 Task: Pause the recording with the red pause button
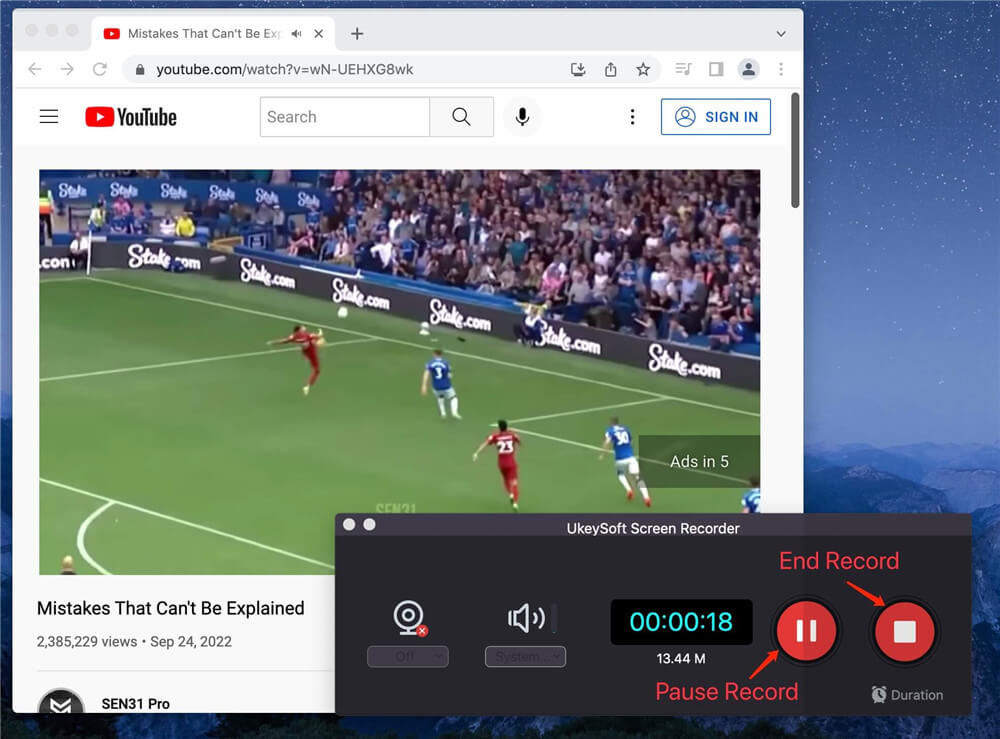[x=806, y=631]
